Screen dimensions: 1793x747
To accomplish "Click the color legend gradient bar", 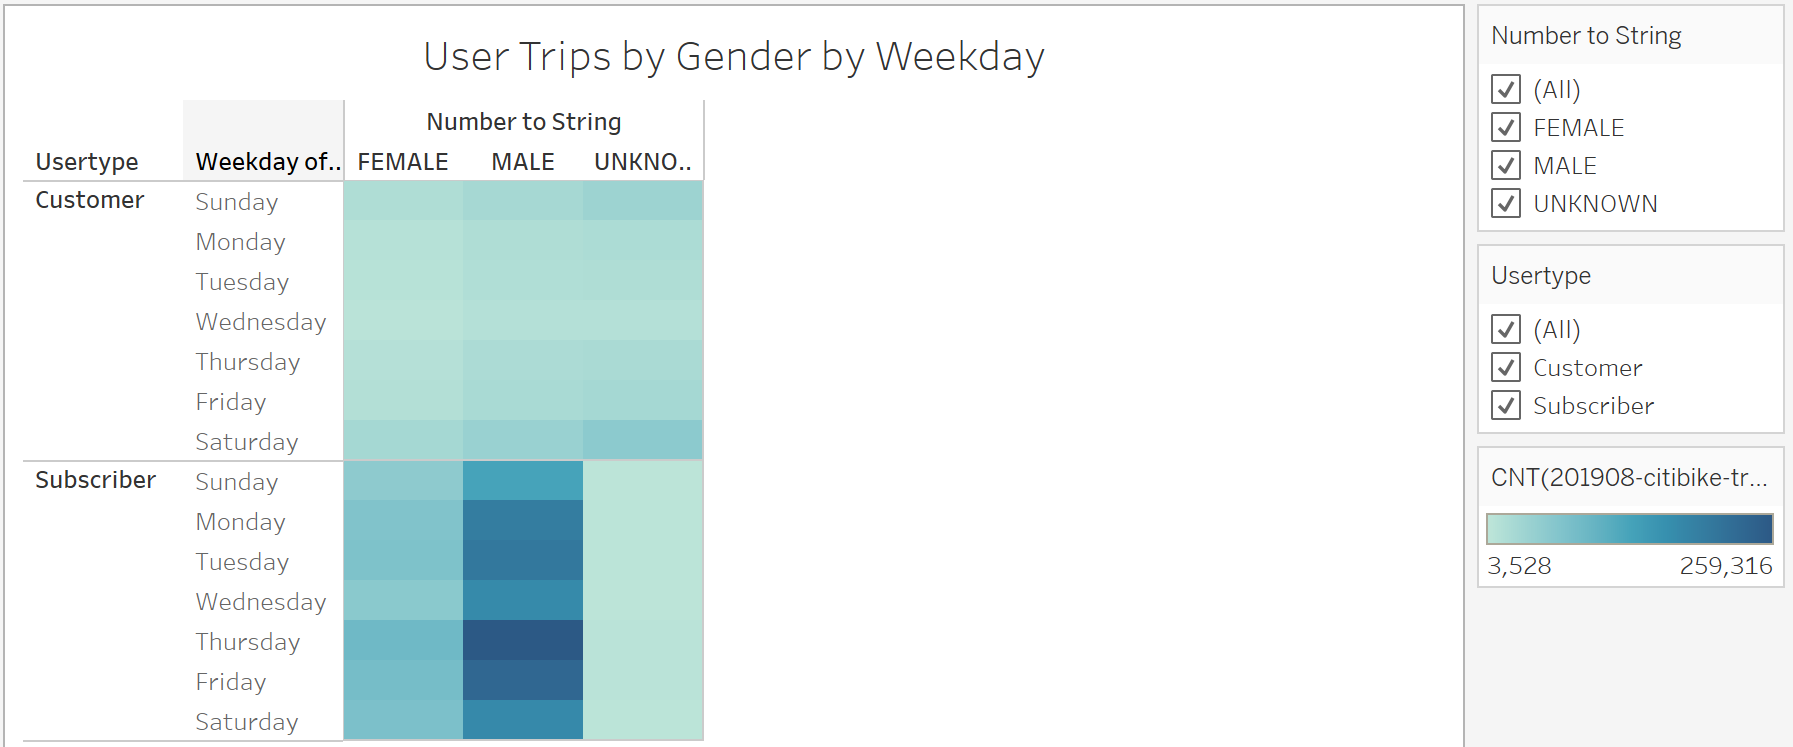I will (x=1628, y=528).
